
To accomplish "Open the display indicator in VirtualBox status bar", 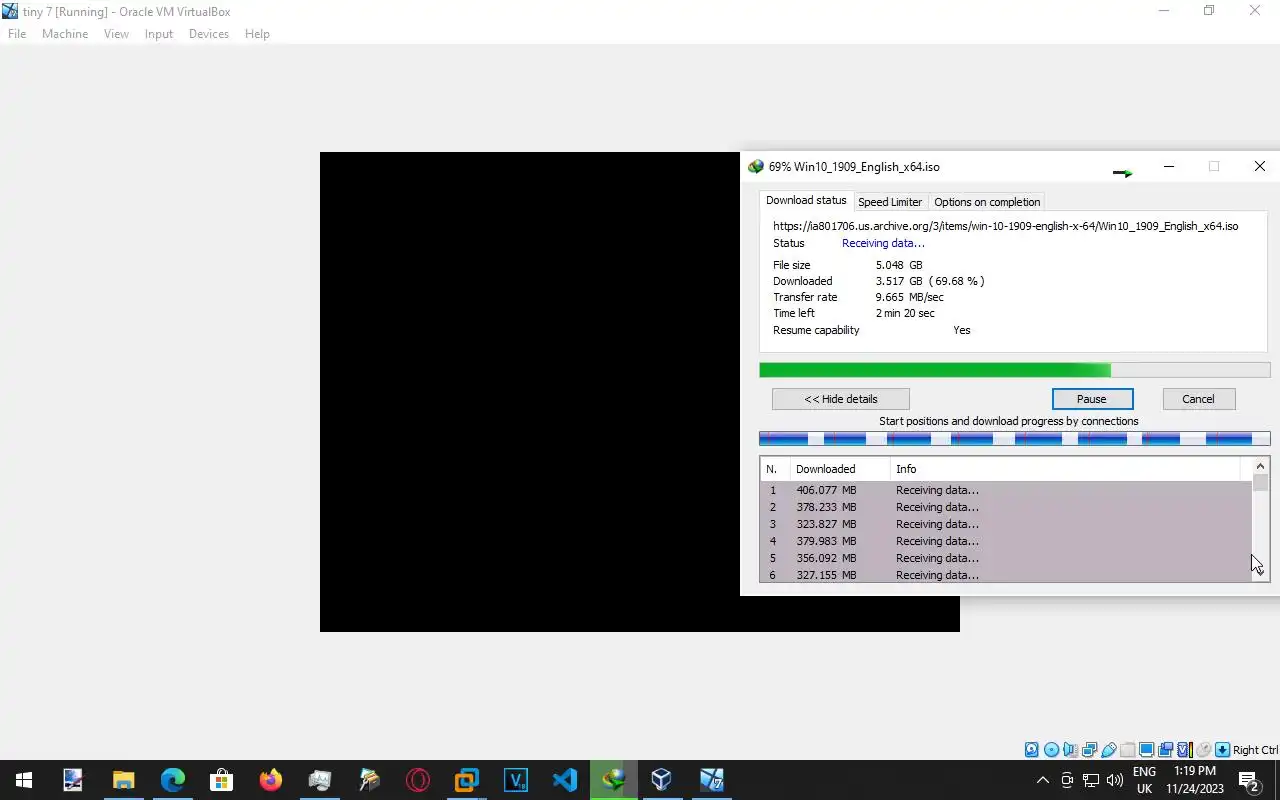I will pyautogui.click(x=1146, y=750).
